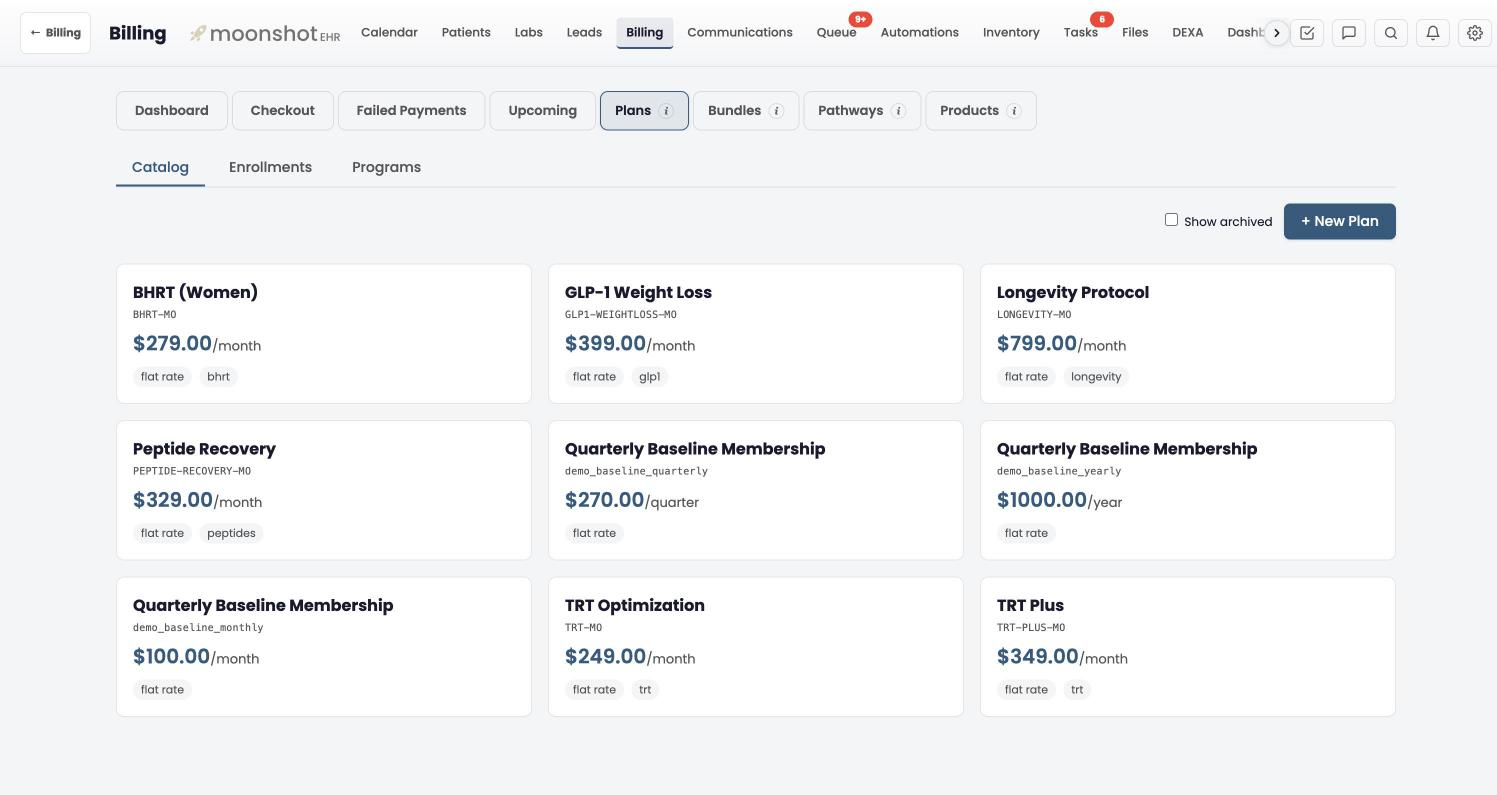Select the Catalog tab
The height and width of the screenshot is (795, 1497).
[160, 167]
